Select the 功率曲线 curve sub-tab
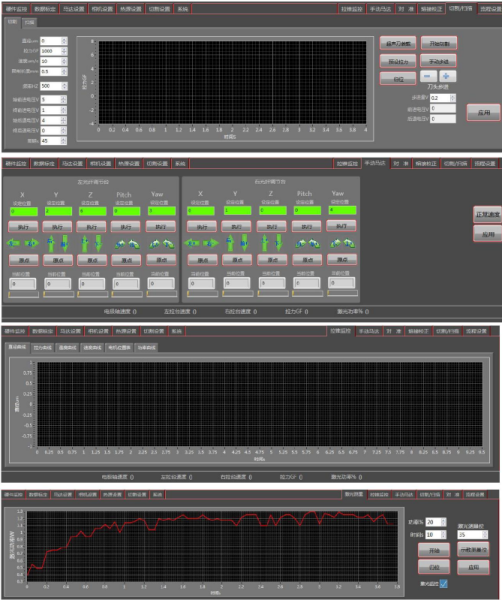Image resolution: width=502 pixels, height=600 pixels. point(147,347)
